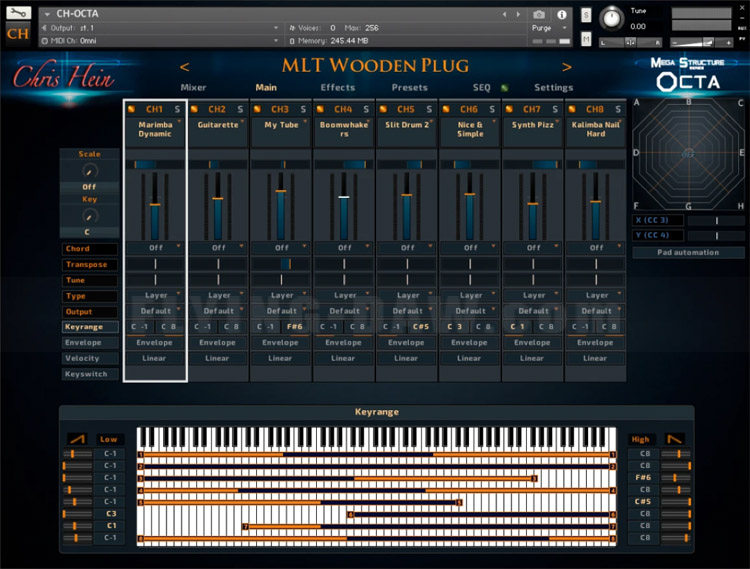The image size is (750, 569).
Task: Click the CH5 C#5 high key field
Action: click(421, 327)
